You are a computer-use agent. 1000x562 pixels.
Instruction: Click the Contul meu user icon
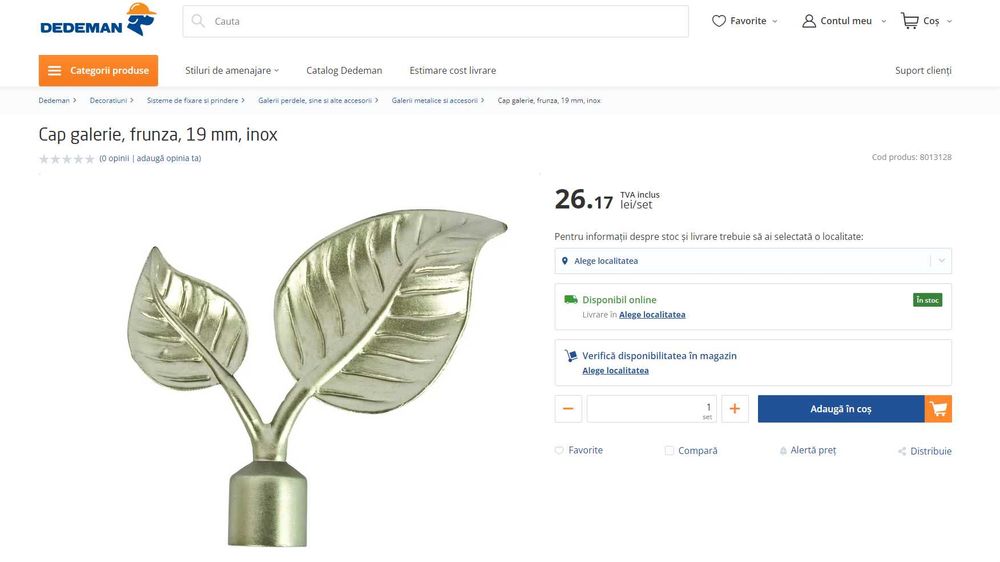click(809, 21)
